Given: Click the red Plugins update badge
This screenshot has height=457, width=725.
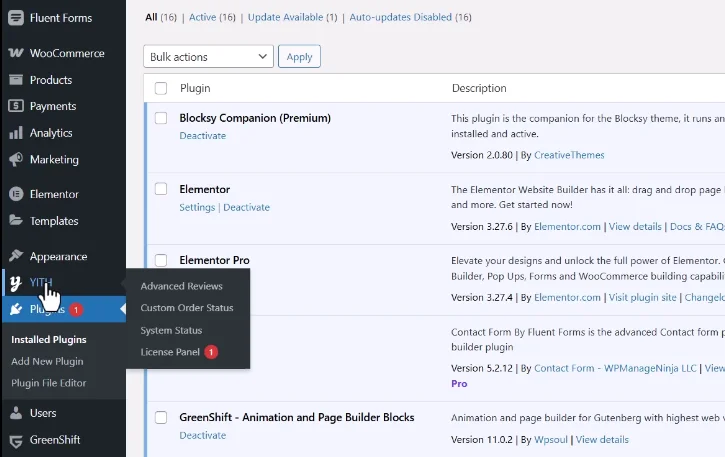Looking at the screenshot, I should pos(76,309).
